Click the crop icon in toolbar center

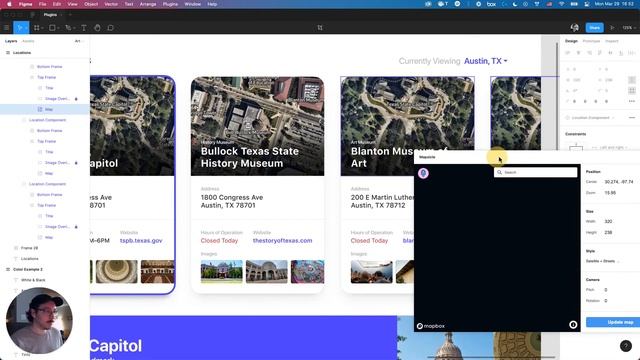click(x=320, y=28)
